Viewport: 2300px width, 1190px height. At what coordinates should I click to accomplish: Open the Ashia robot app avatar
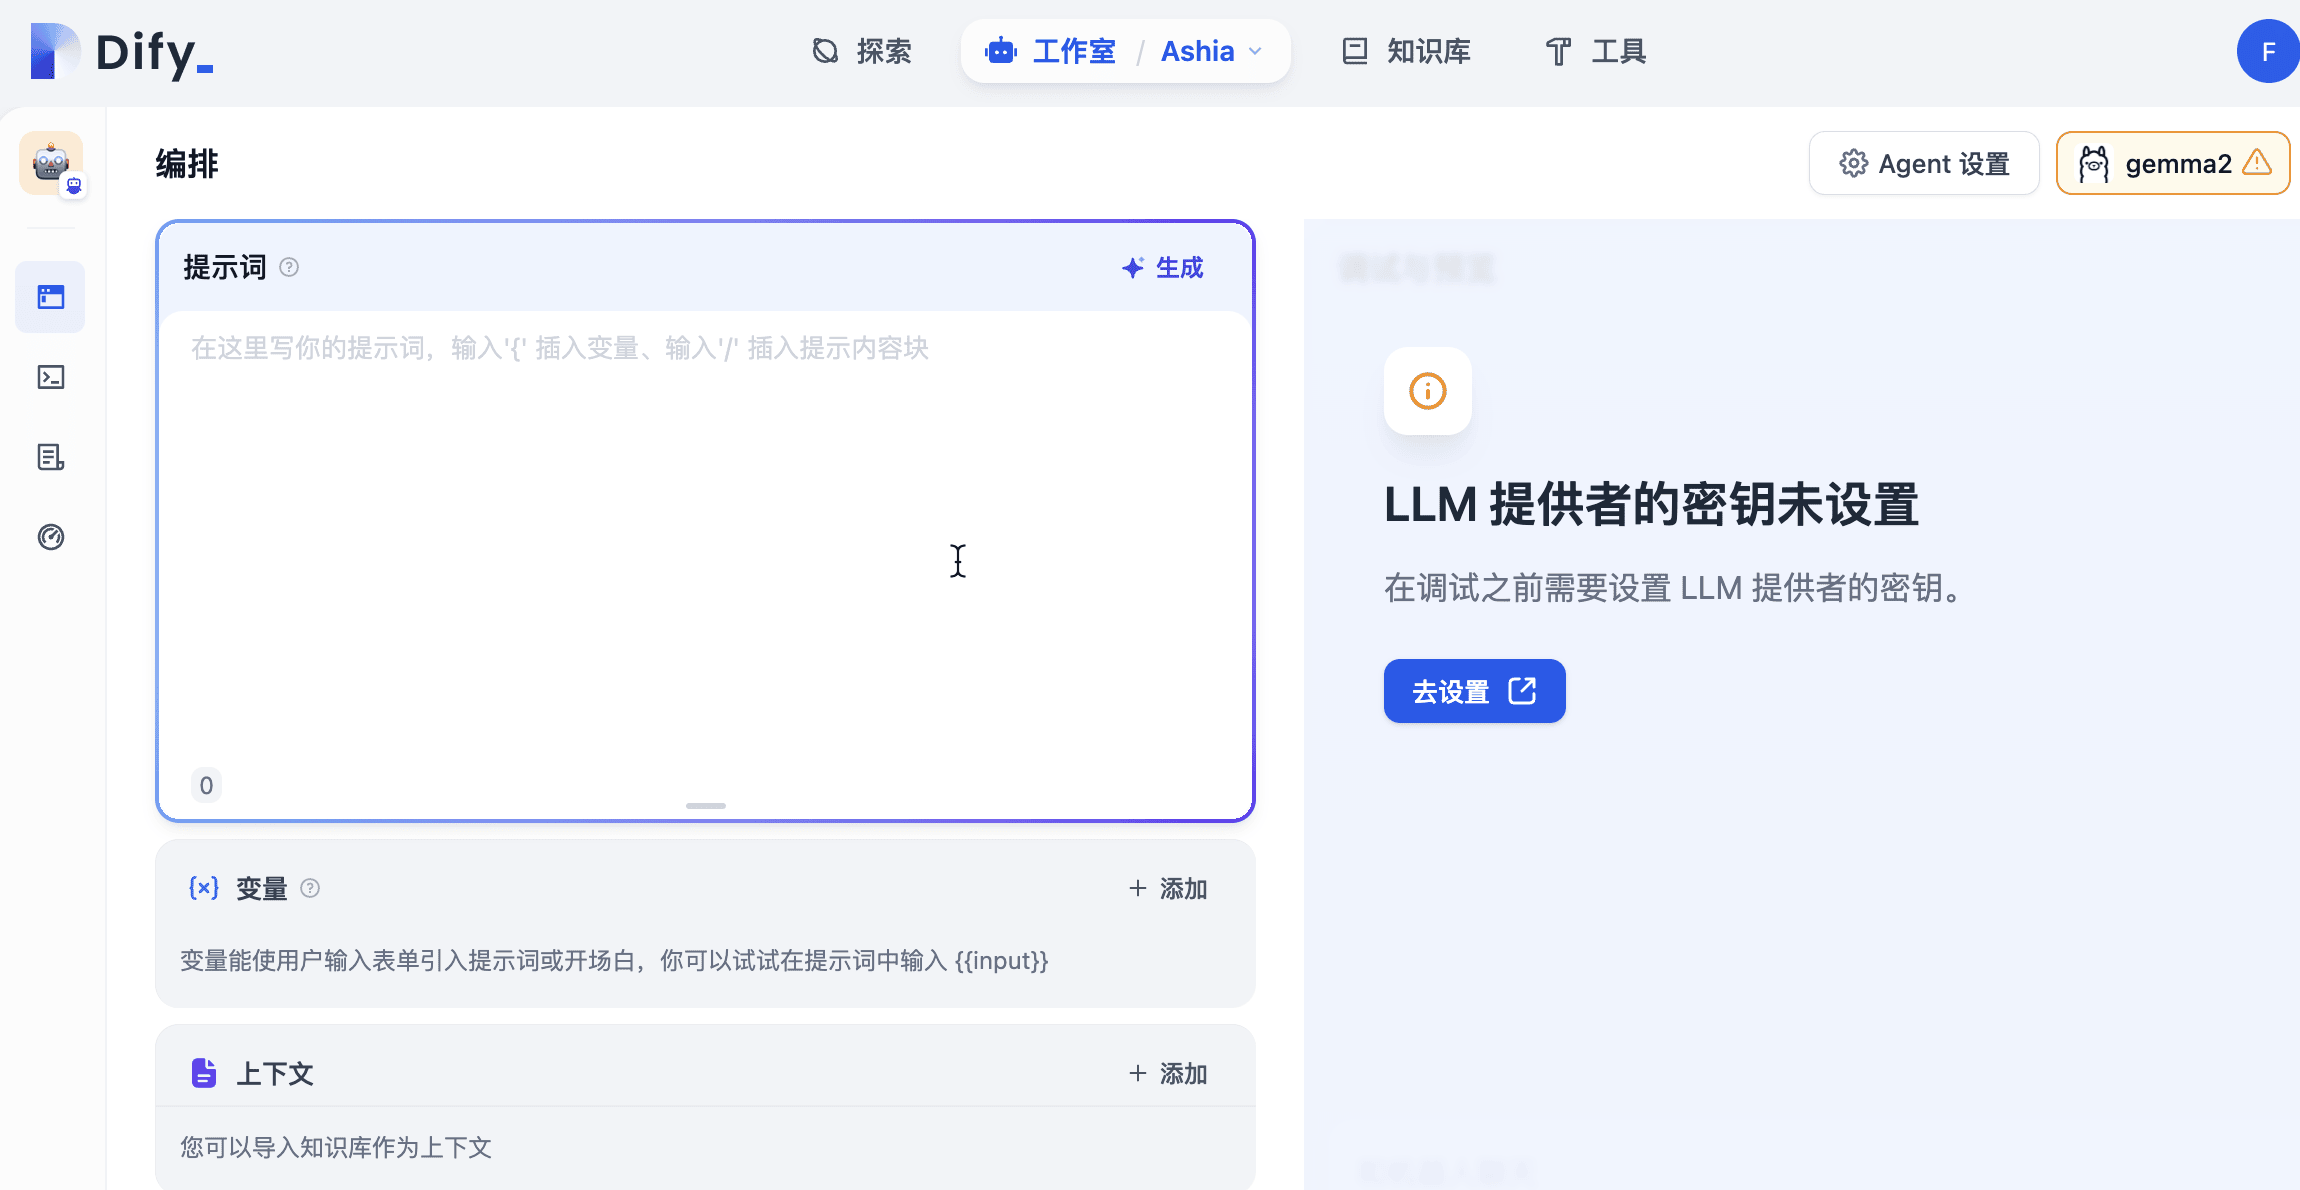[x=50, y=162]
